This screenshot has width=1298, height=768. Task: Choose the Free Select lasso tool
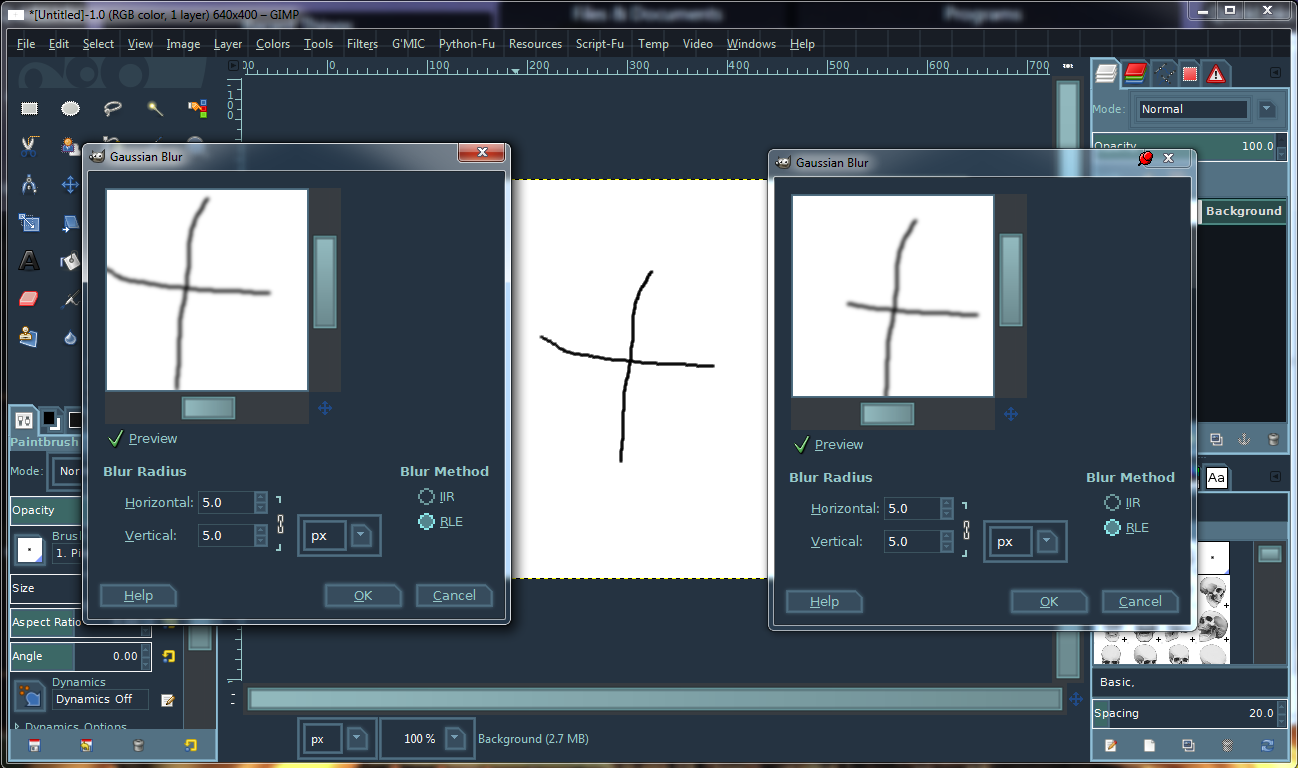pyautogui.click(x=112, y=108)
